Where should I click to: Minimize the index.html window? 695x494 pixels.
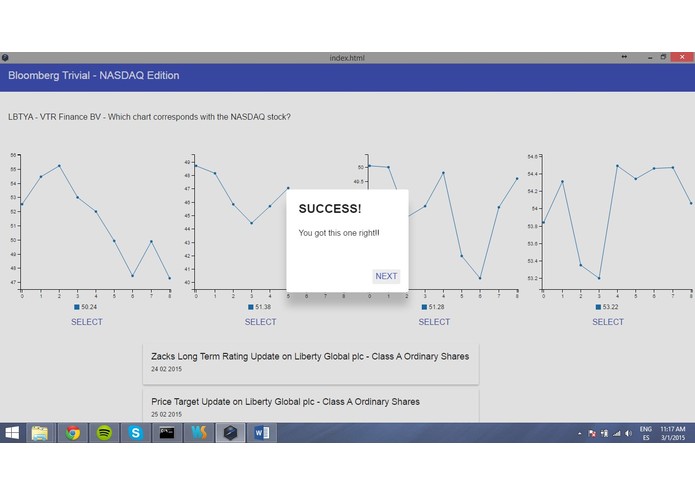pos(650,57)
